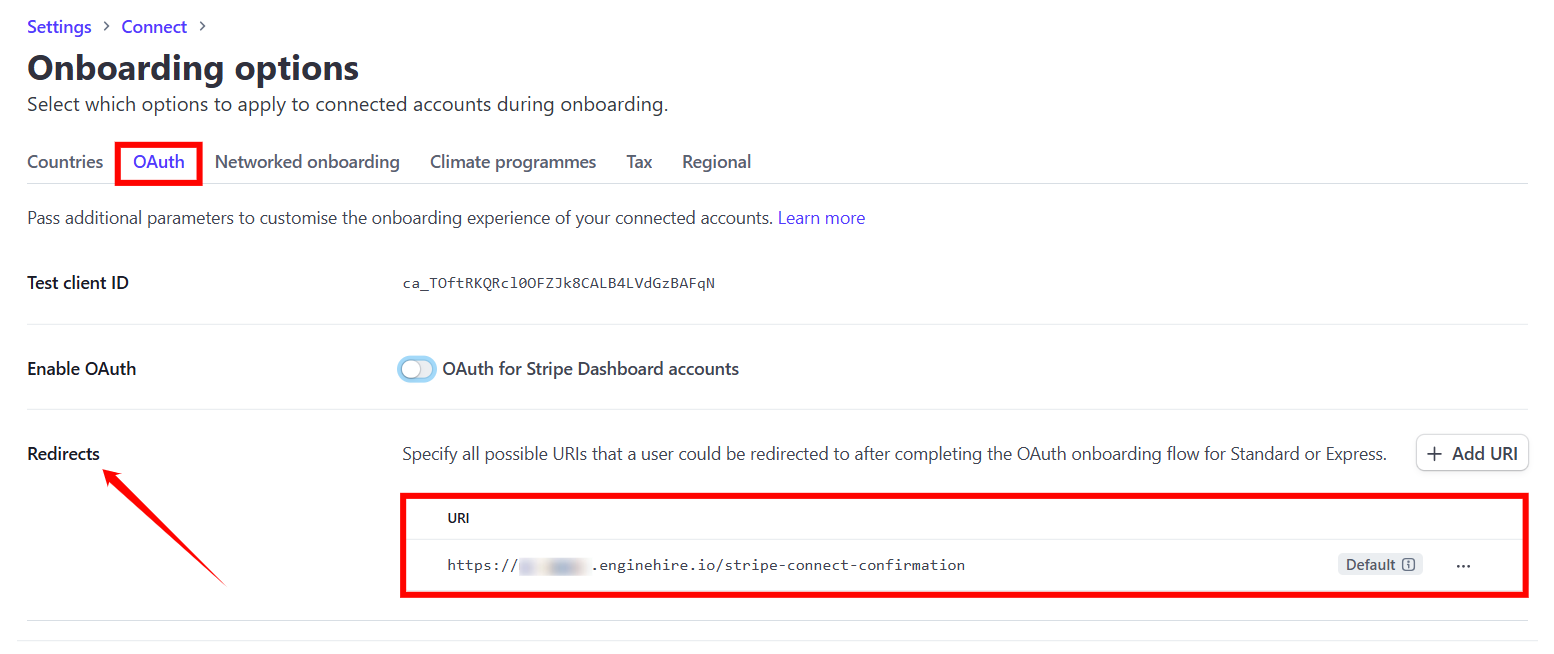Toggle OAuth for Stripe Dashboard accounts switch
This screenshot has height=654, width=1554.
[417, 369]
